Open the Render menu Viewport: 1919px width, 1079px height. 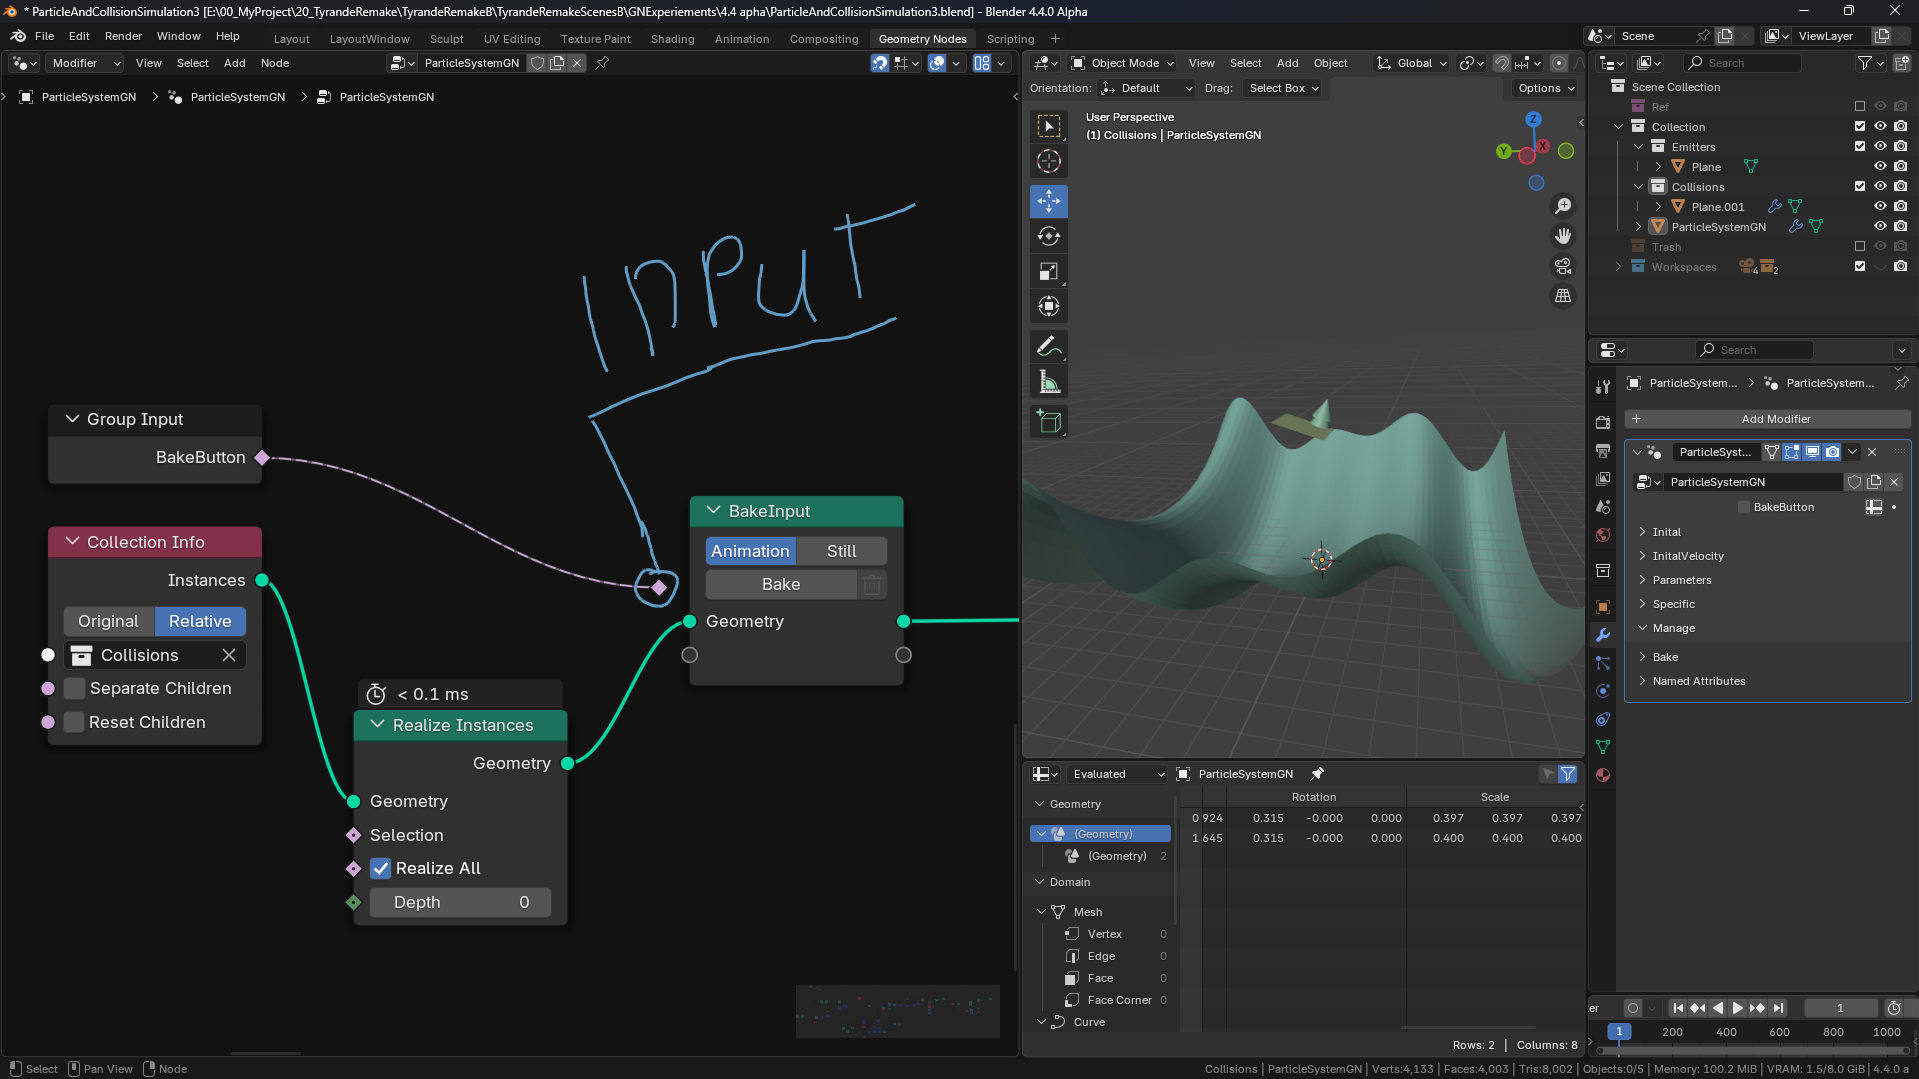(x=123, y=36)
